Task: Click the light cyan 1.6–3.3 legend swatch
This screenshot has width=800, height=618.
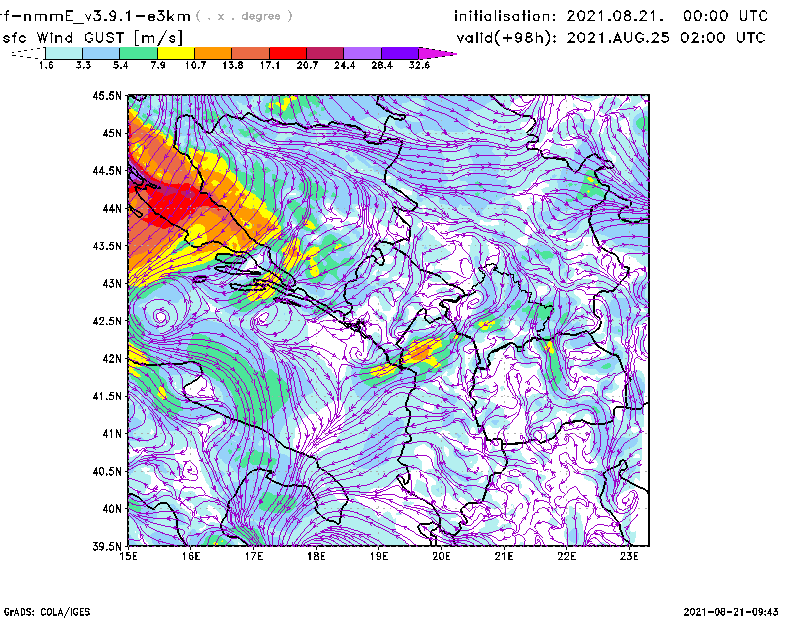Action: click(x=63, y=52)
